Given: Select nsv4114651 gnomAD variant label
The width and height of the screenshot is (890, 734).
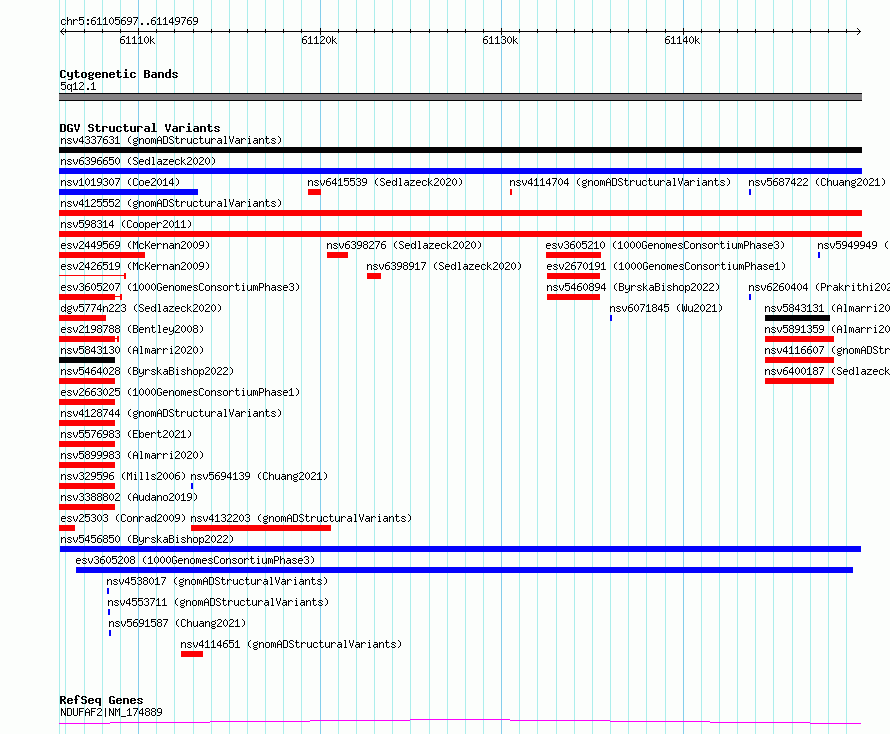Looking at the screenshot, I should [291, 644].
